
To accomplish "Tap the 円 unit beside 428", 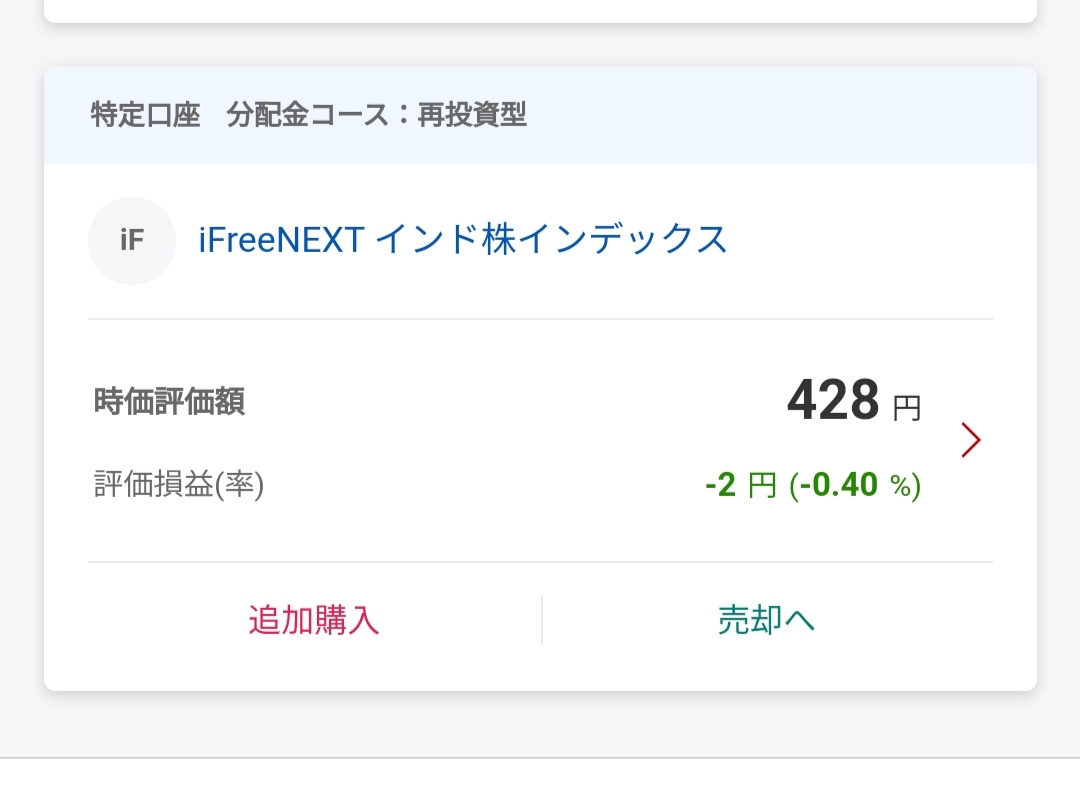I will (x=906, y=408).
